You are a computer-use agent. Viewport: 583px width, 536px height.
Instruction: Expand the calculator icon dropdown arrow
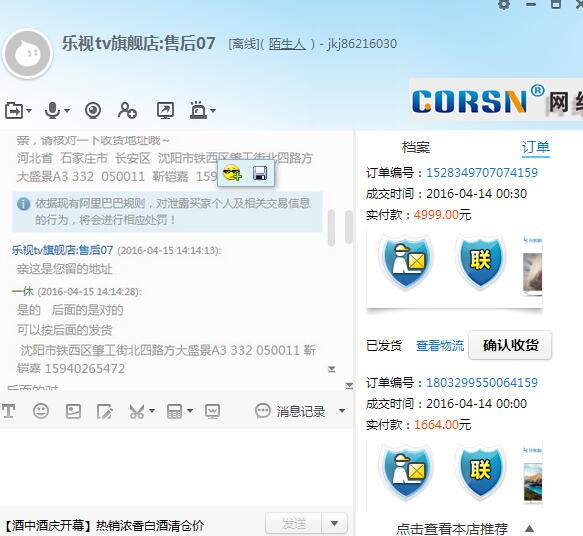(190, 411)
